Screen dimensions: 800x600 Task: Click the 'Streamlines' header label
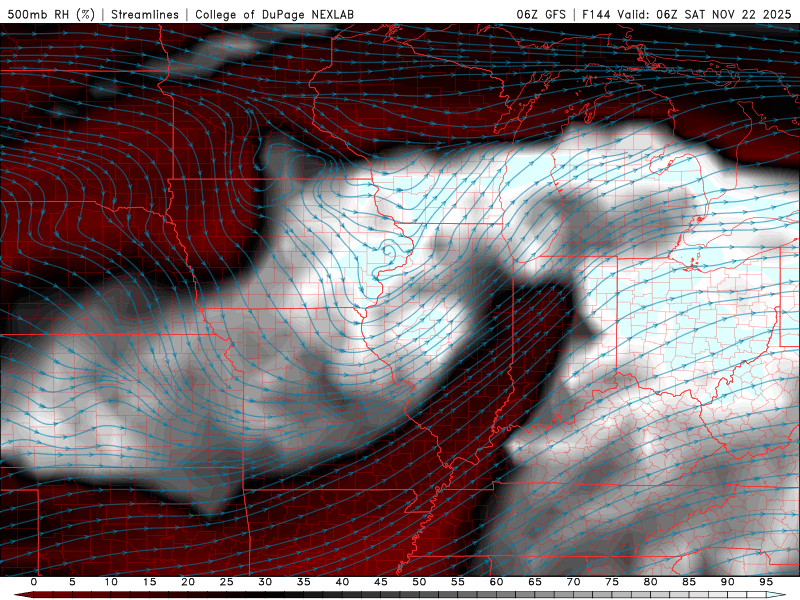[x=145, y=14]
